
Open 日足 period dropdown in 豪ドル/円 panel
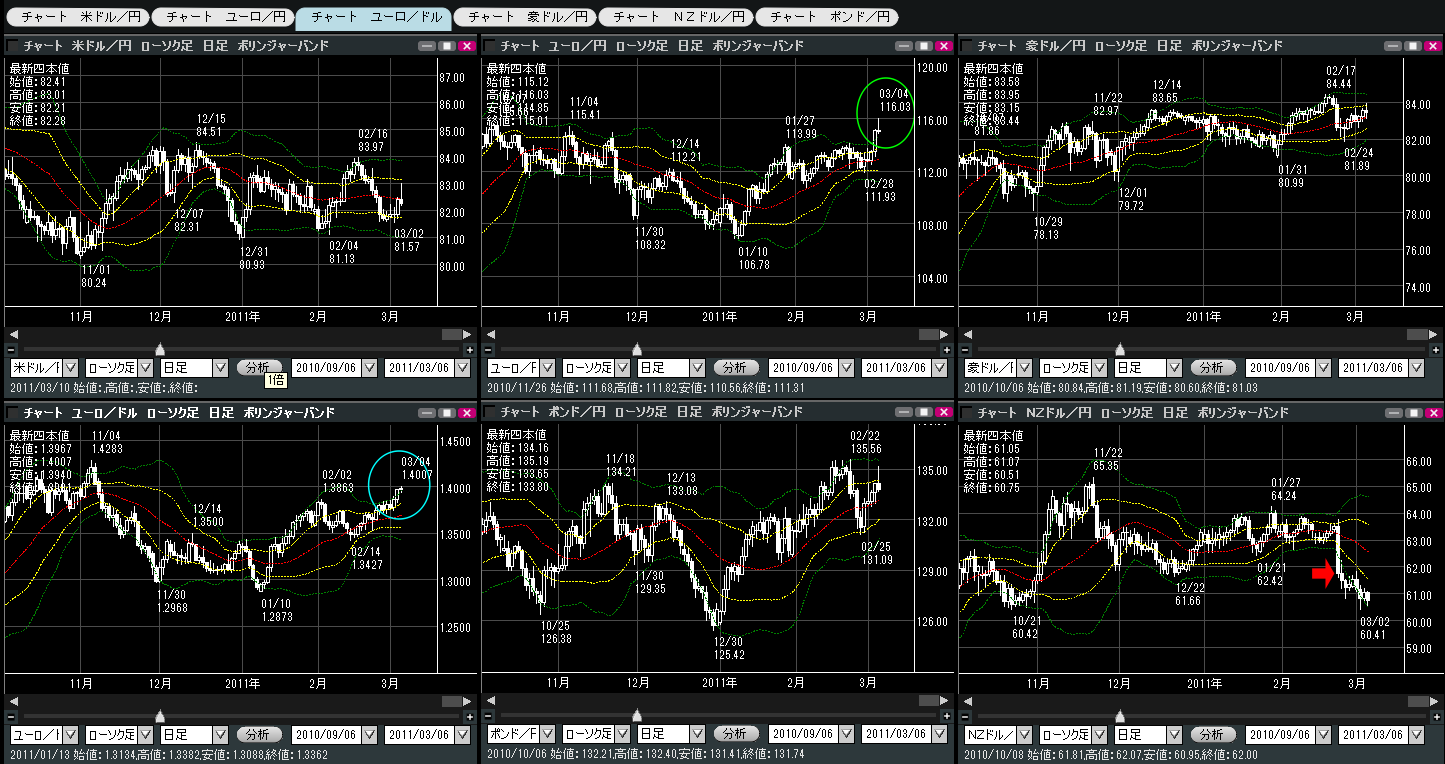click(1175, 368)
